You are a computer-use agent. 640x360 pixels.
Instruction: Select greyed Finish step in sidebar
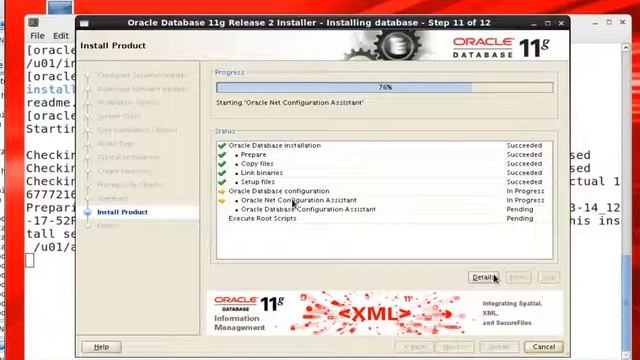tap(108, 226)
